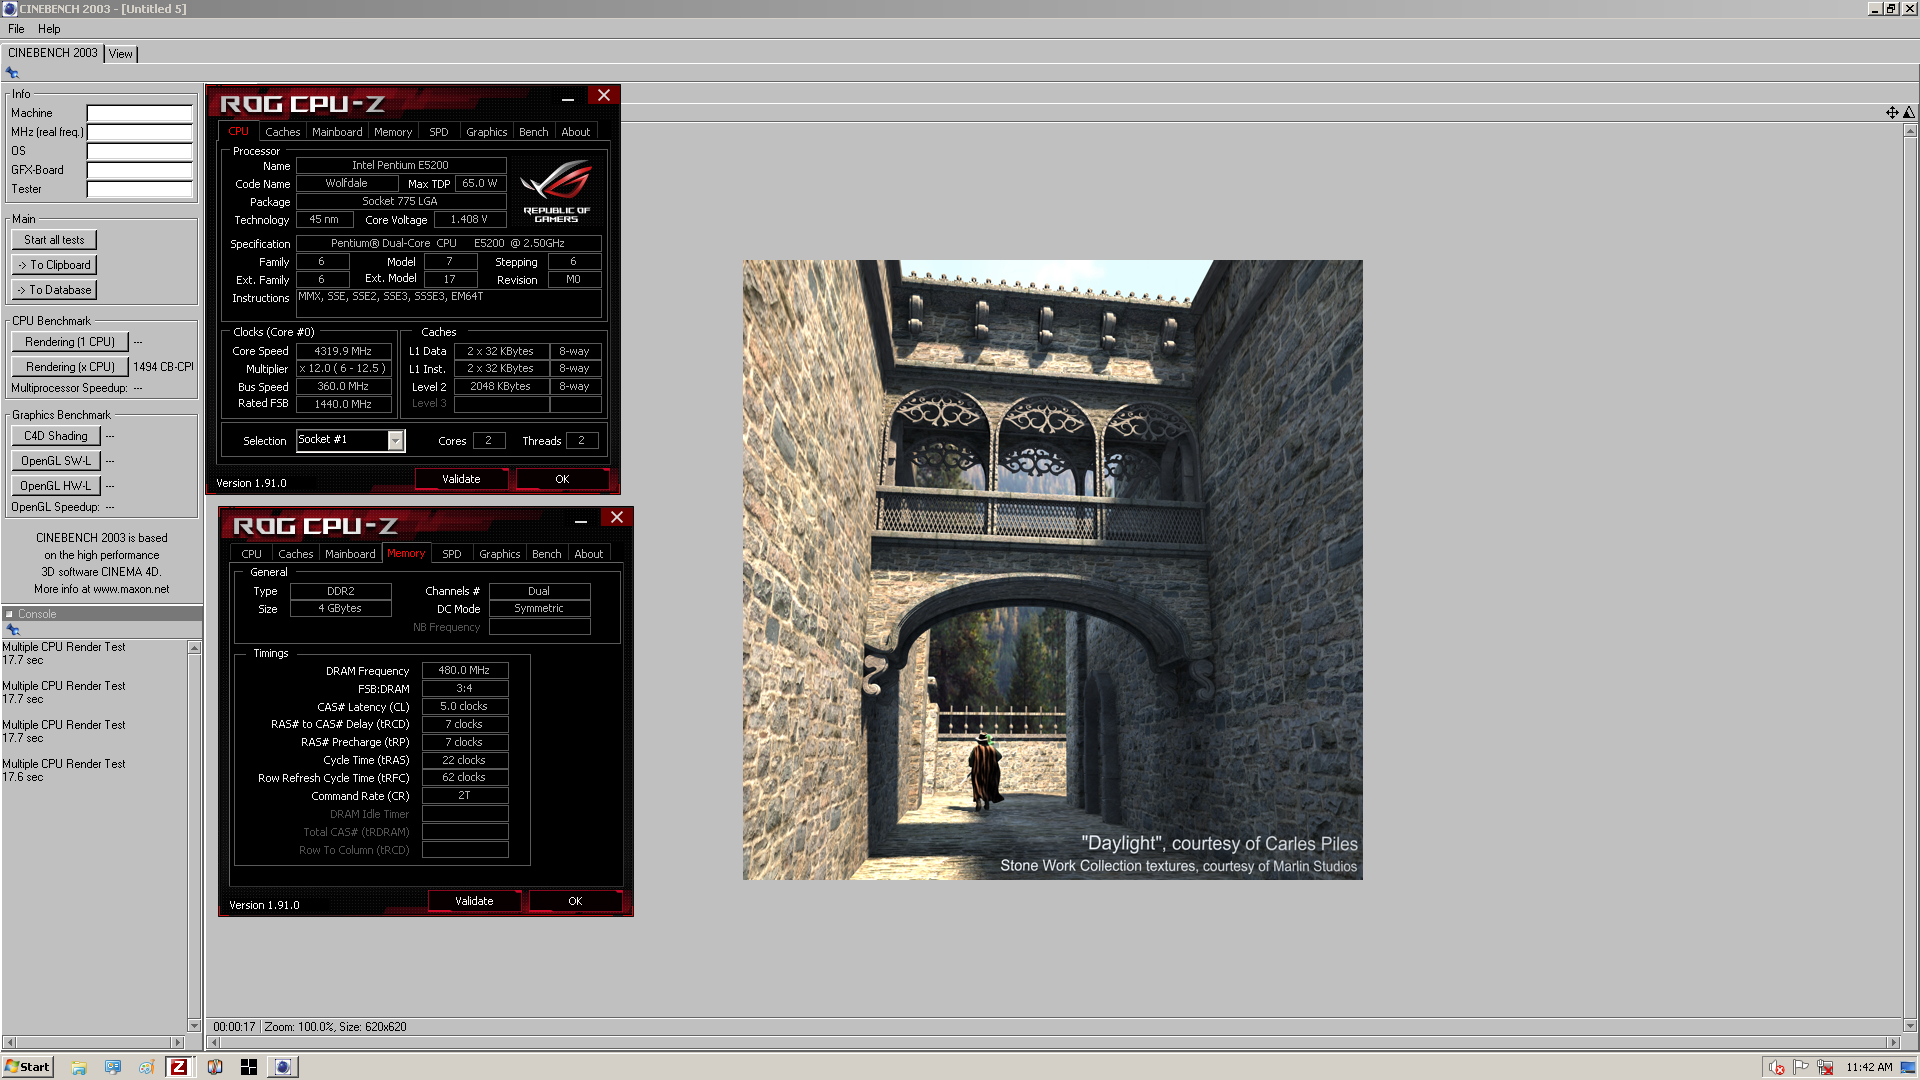The image size is (1920, 1080).
Task: Click the console scrollbar up arrow
Action: tap(194, 648)
